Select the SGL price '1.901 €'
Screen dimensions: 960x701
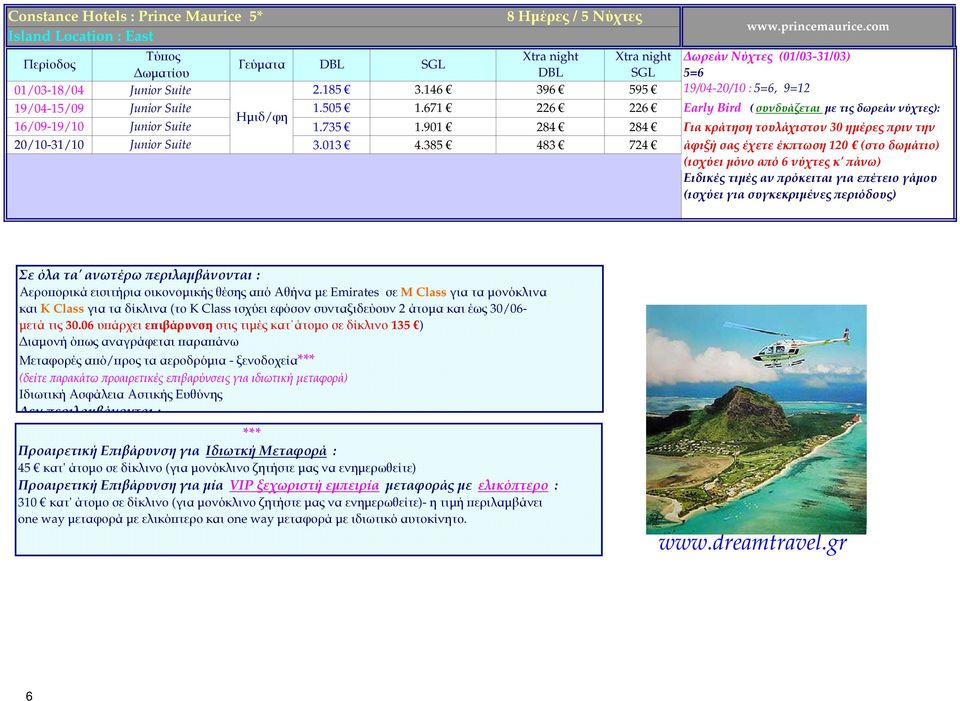[433, 127]
